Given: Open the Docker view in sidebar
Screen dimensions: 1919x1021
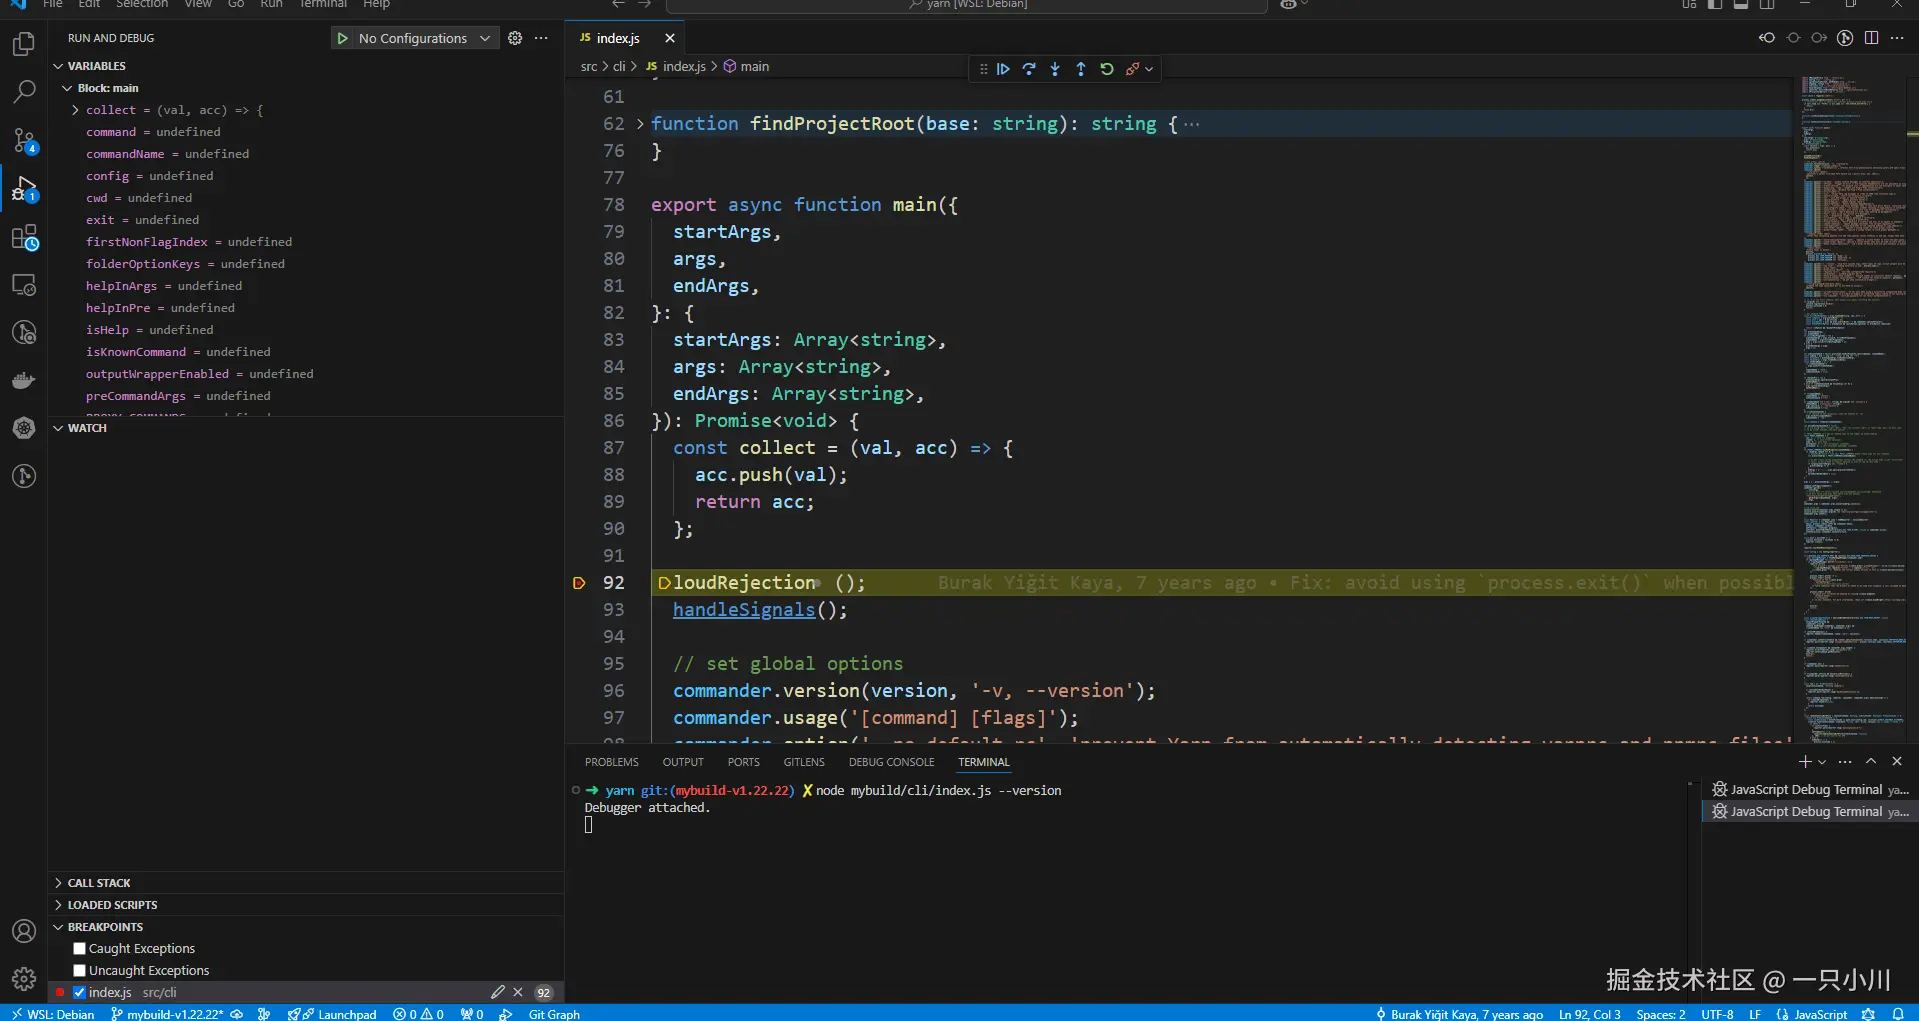Looking at the screenshot, I should click(x=24, y=380).
